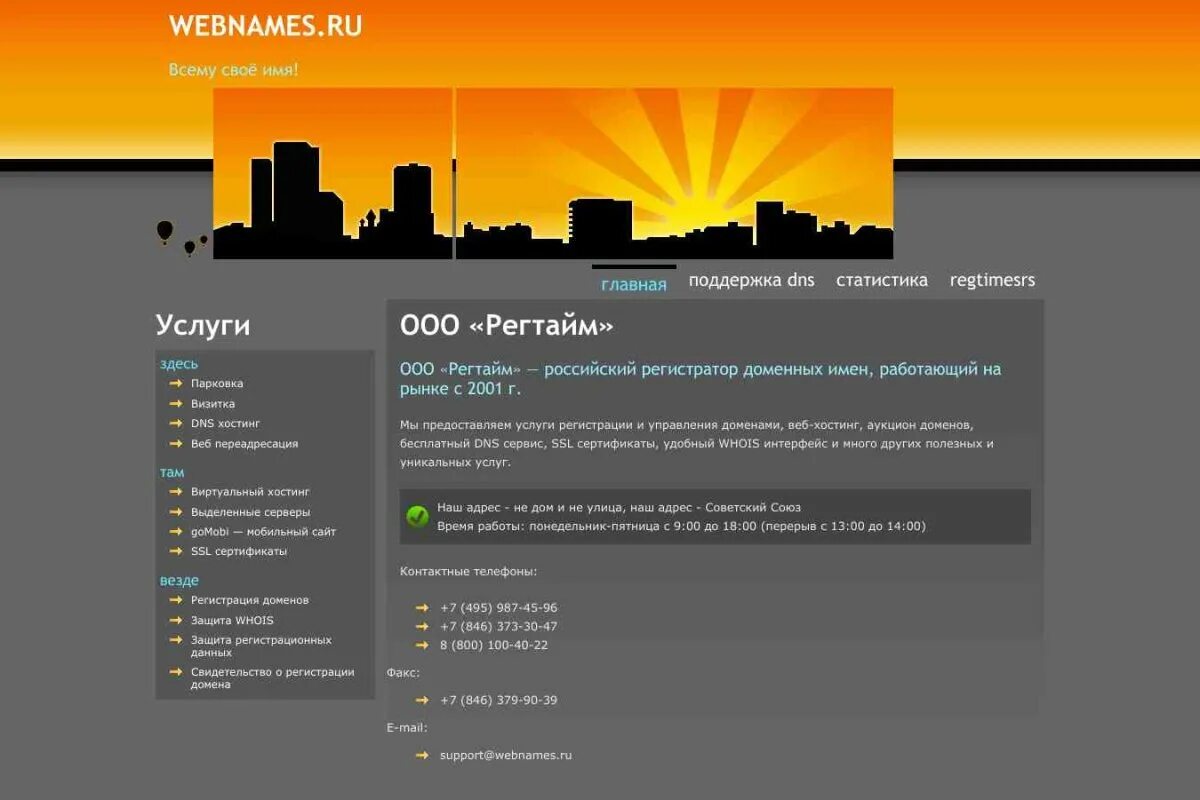The width and height of the screenshot is (1200, 800).
Task: Click the WEBNAMES.RU site logo
Action: (265, 26)
